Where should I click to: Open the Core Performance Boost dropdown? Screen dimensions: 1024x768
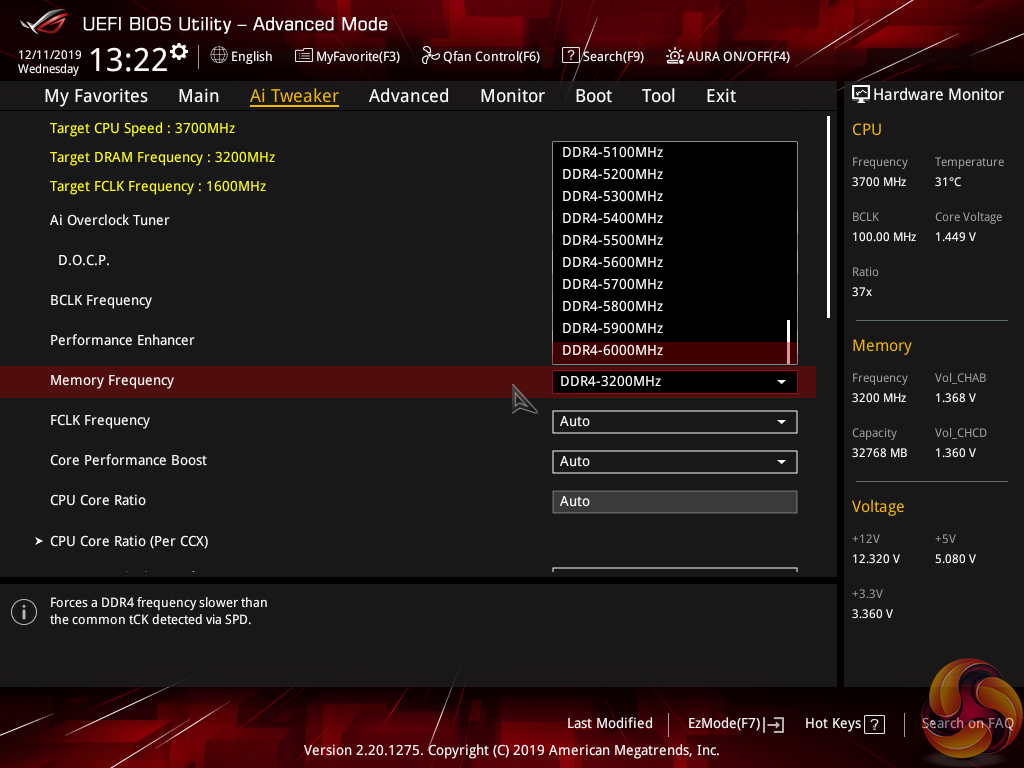pos(674,461)
